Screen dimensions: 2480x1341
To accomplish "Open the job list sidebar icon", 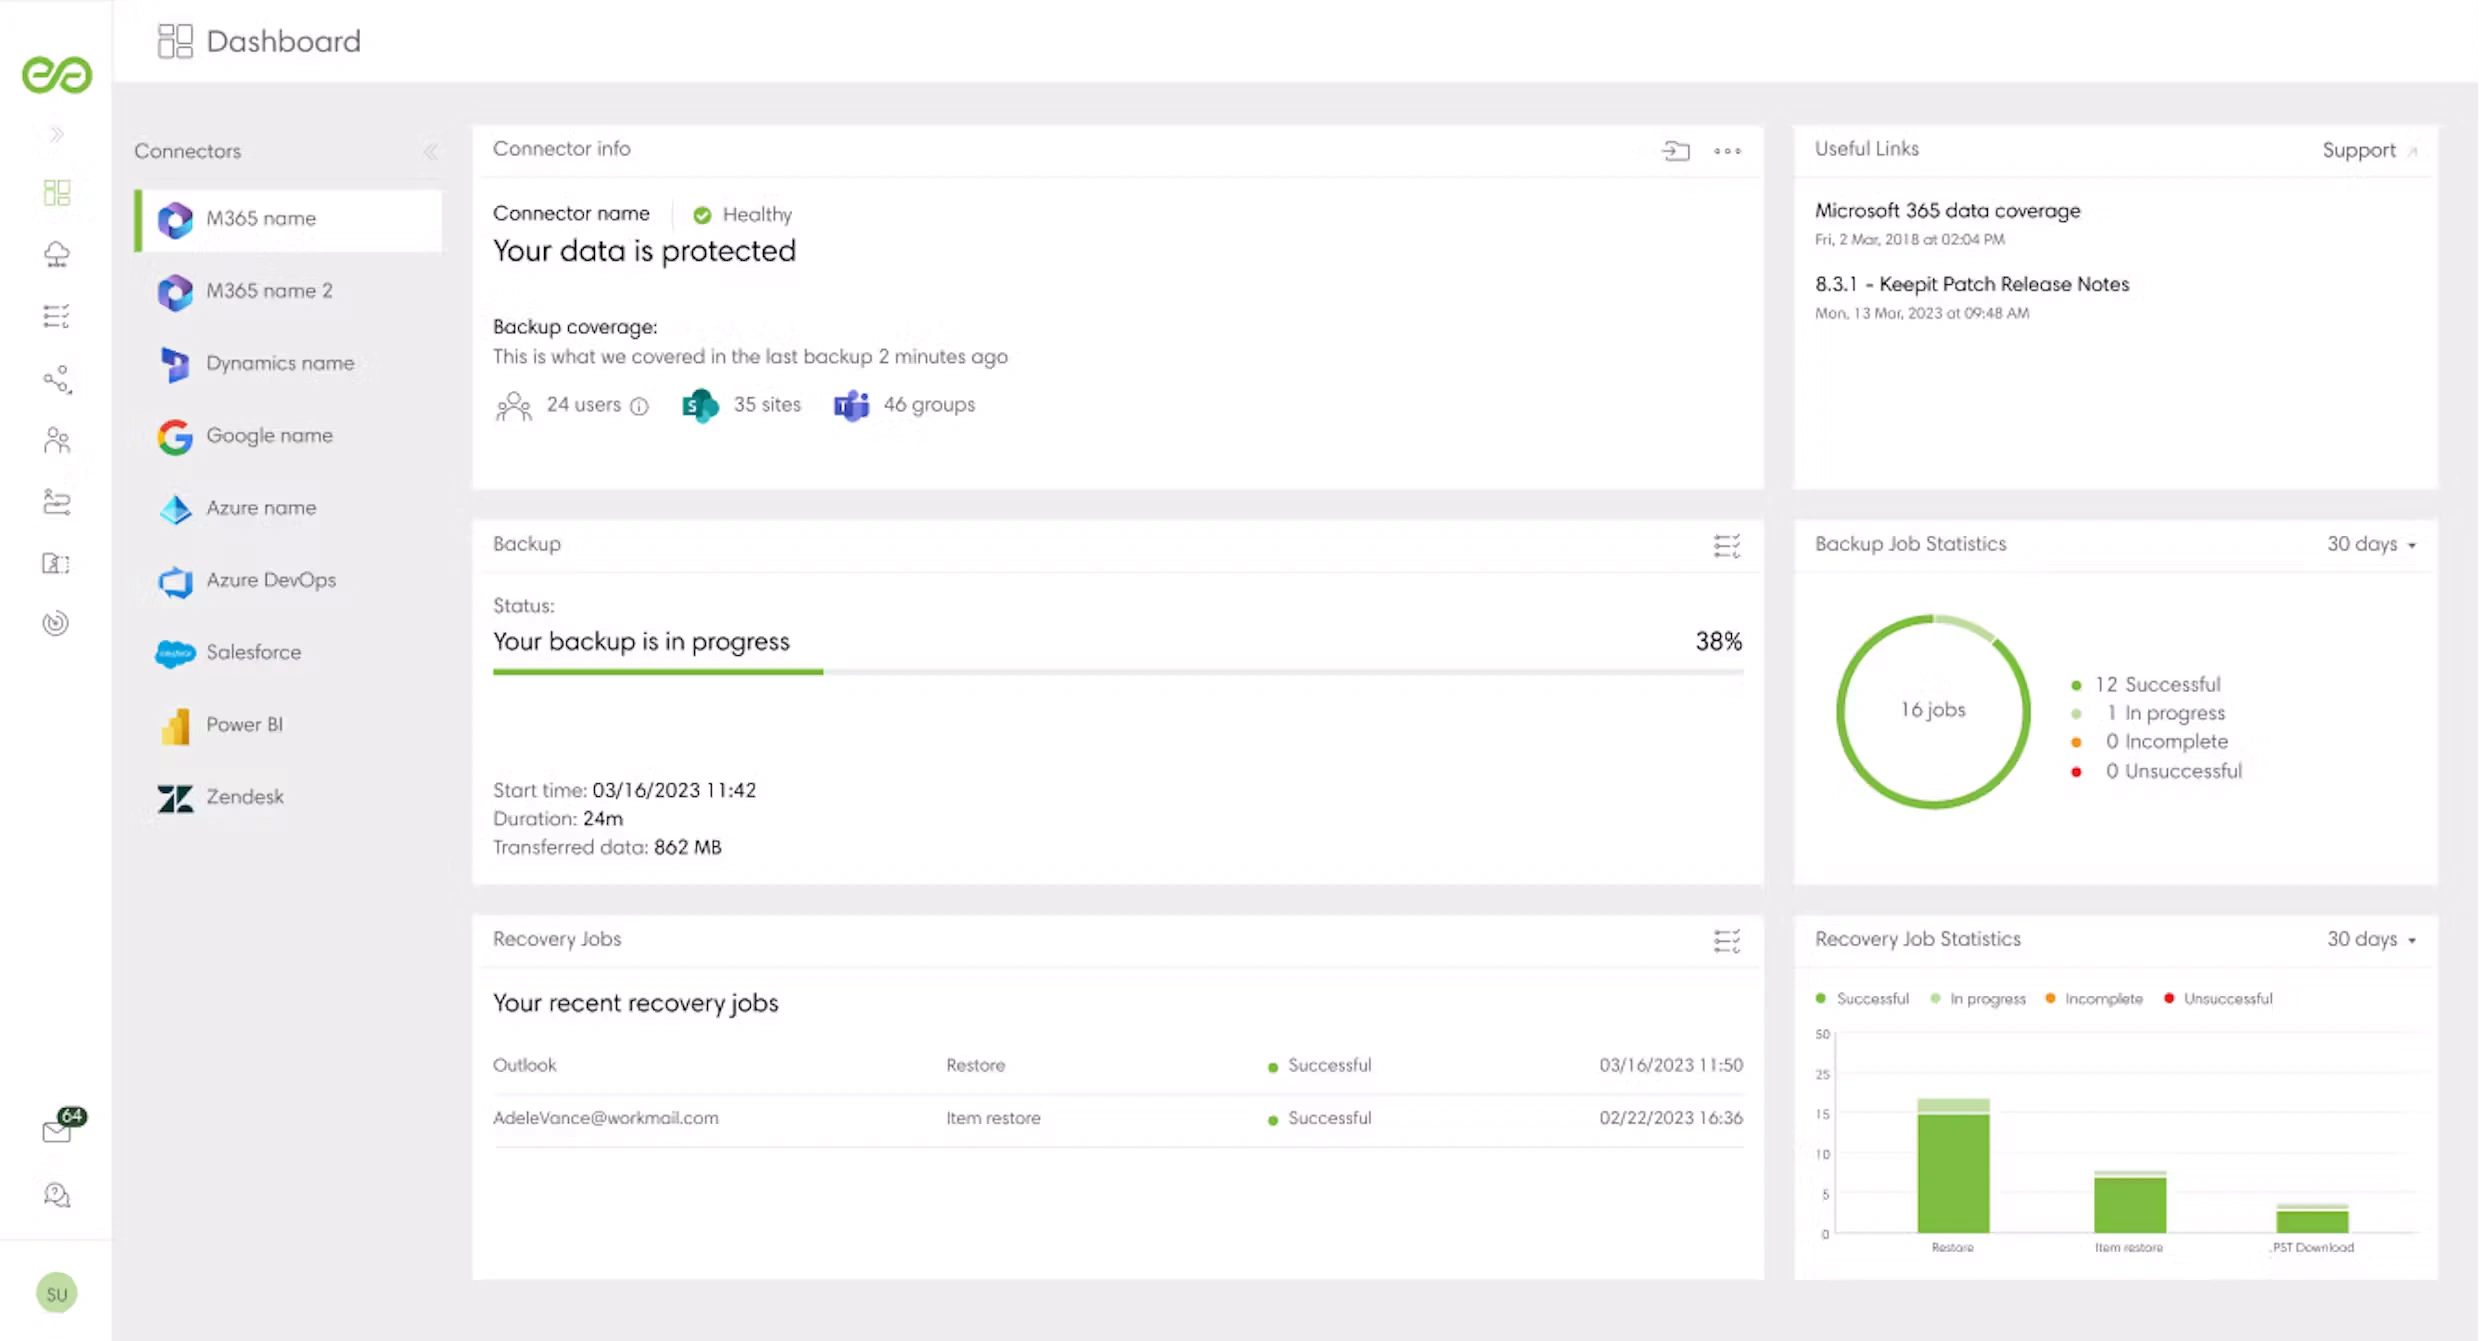I will point(57,316).
